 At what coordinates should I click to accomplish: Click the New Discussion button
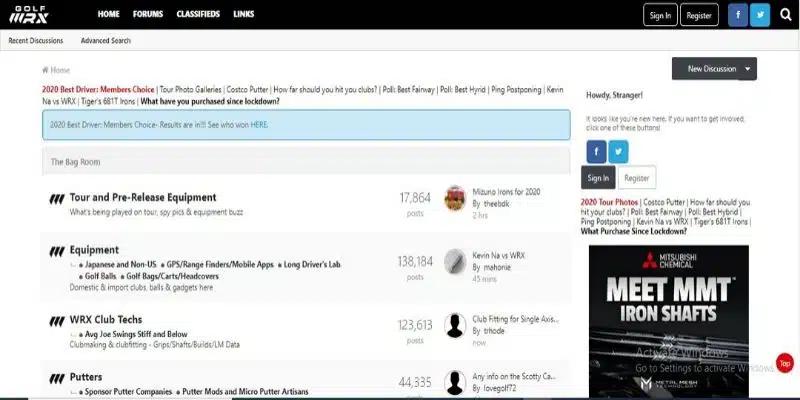[x=712, y=69]
